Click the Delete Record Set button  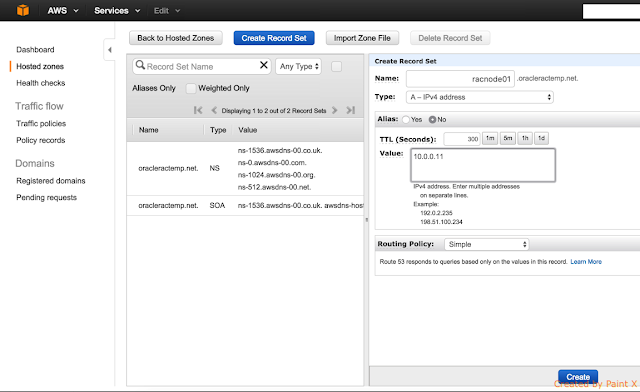(450, 38)
